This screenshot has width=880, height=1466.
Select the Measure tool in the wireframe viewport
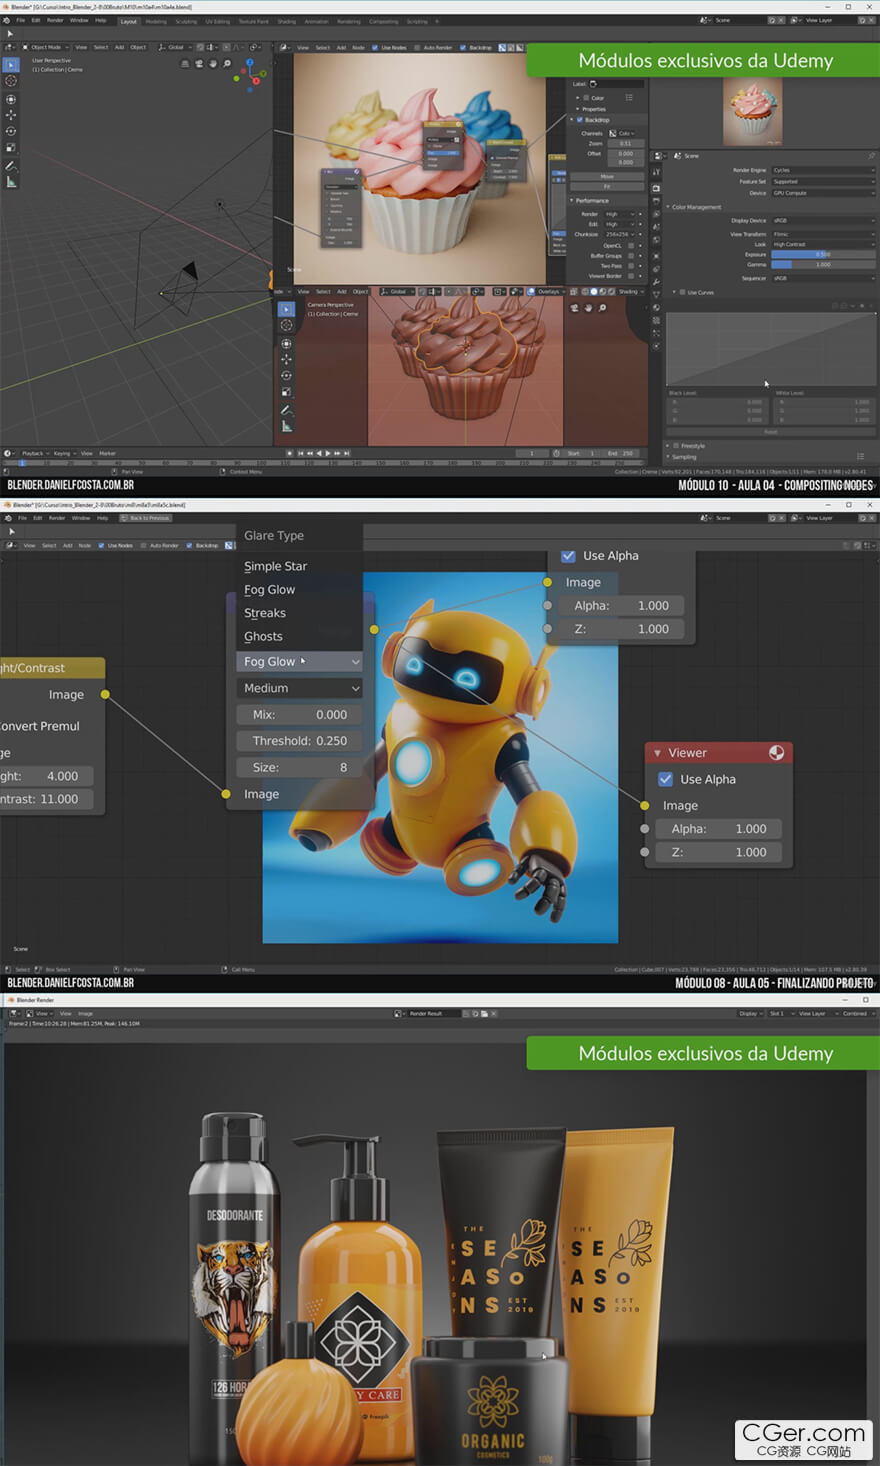pos(11,182)
